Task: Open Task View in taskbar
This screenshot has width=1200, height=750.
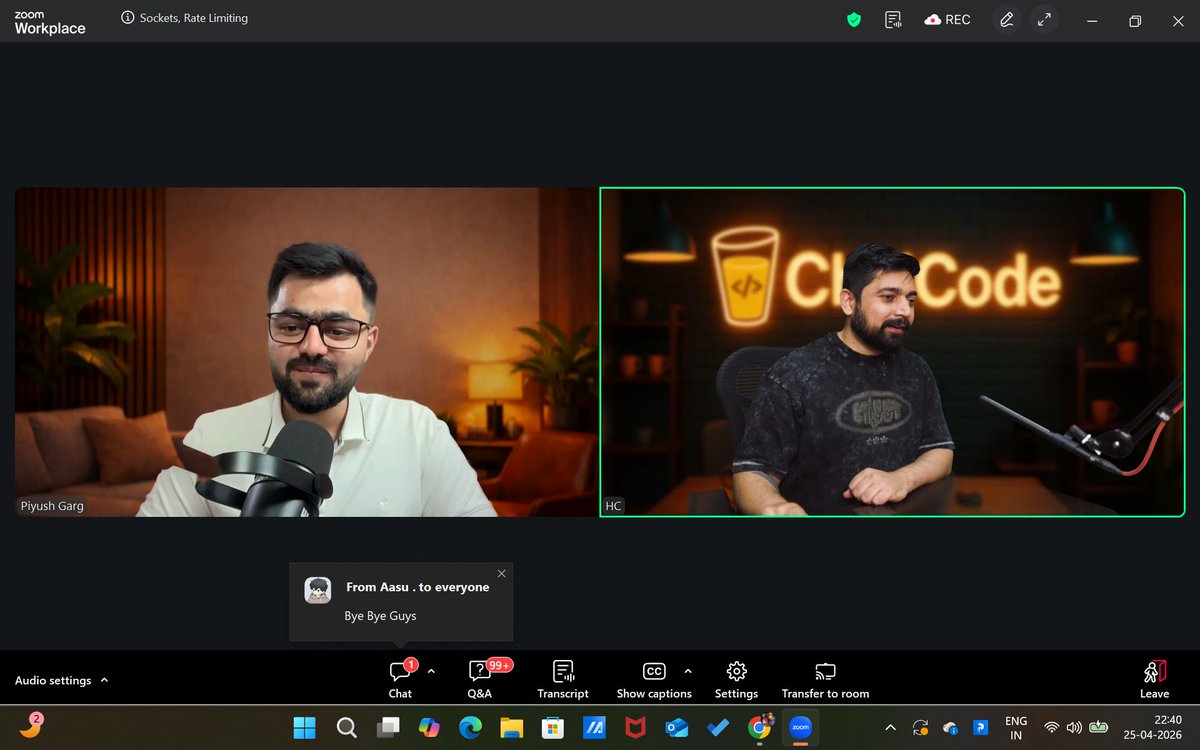Action: point(388,727)
